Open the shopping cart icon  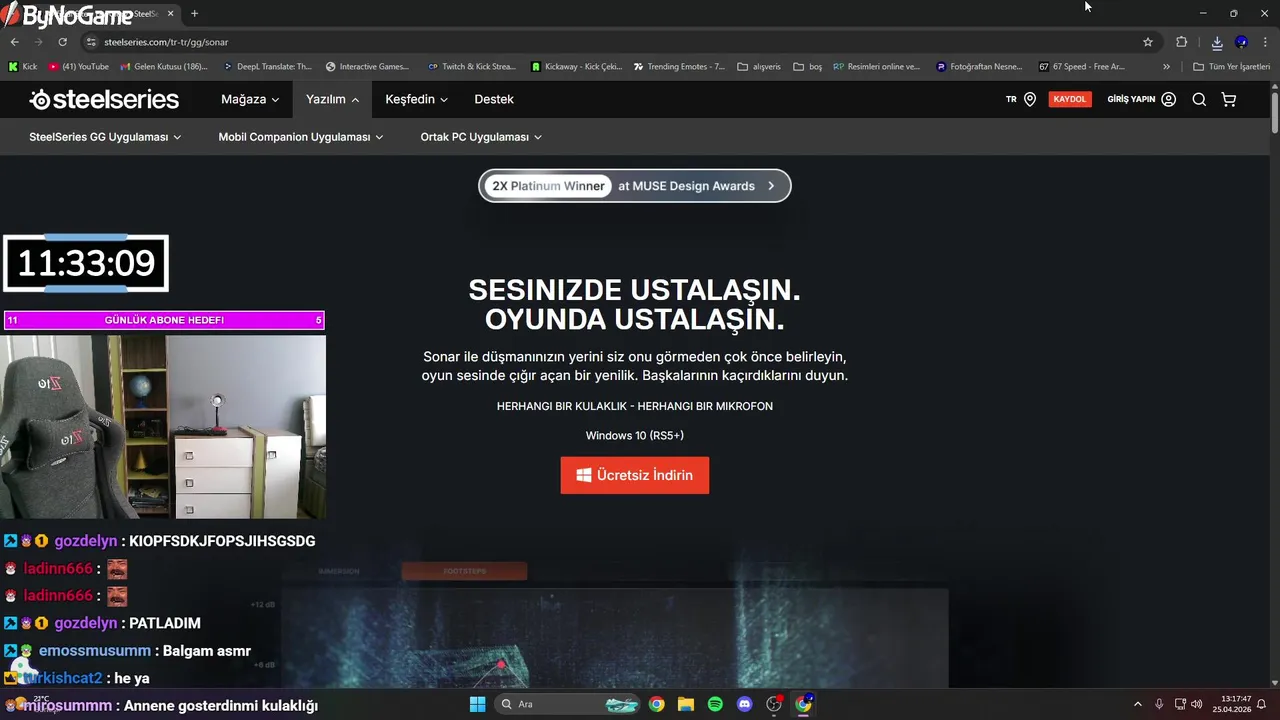pyautogui.click(x=1229, y=99)
